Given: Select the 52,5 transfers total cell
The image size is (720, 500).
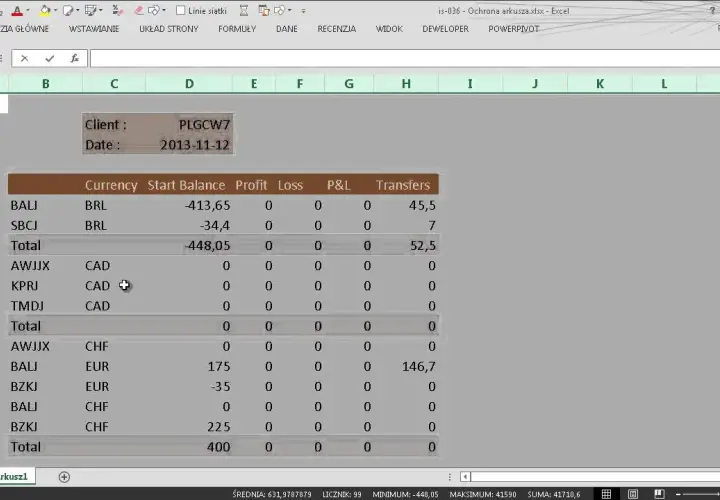Looking at the screenshot, I should click(406, 245).
